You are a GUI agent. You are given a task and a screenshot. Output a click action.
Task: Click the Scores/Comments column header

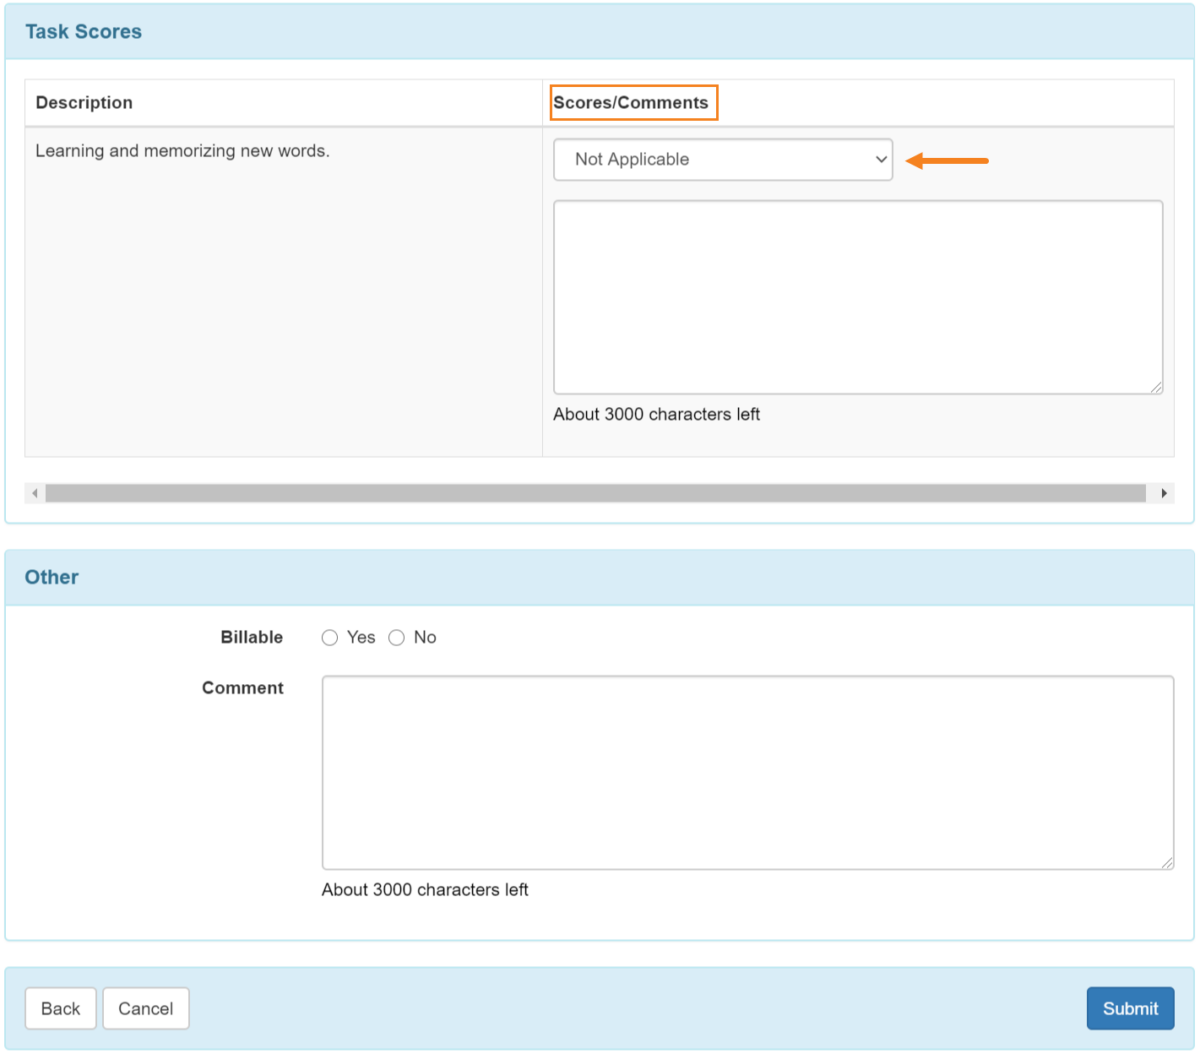tap(631, 103)
